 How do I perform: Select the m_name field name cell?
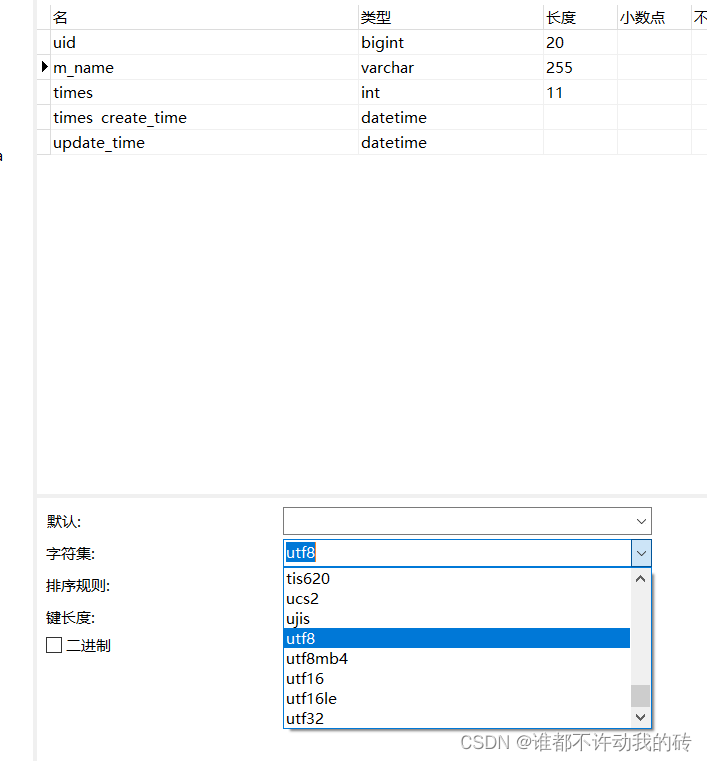[204, 67]
